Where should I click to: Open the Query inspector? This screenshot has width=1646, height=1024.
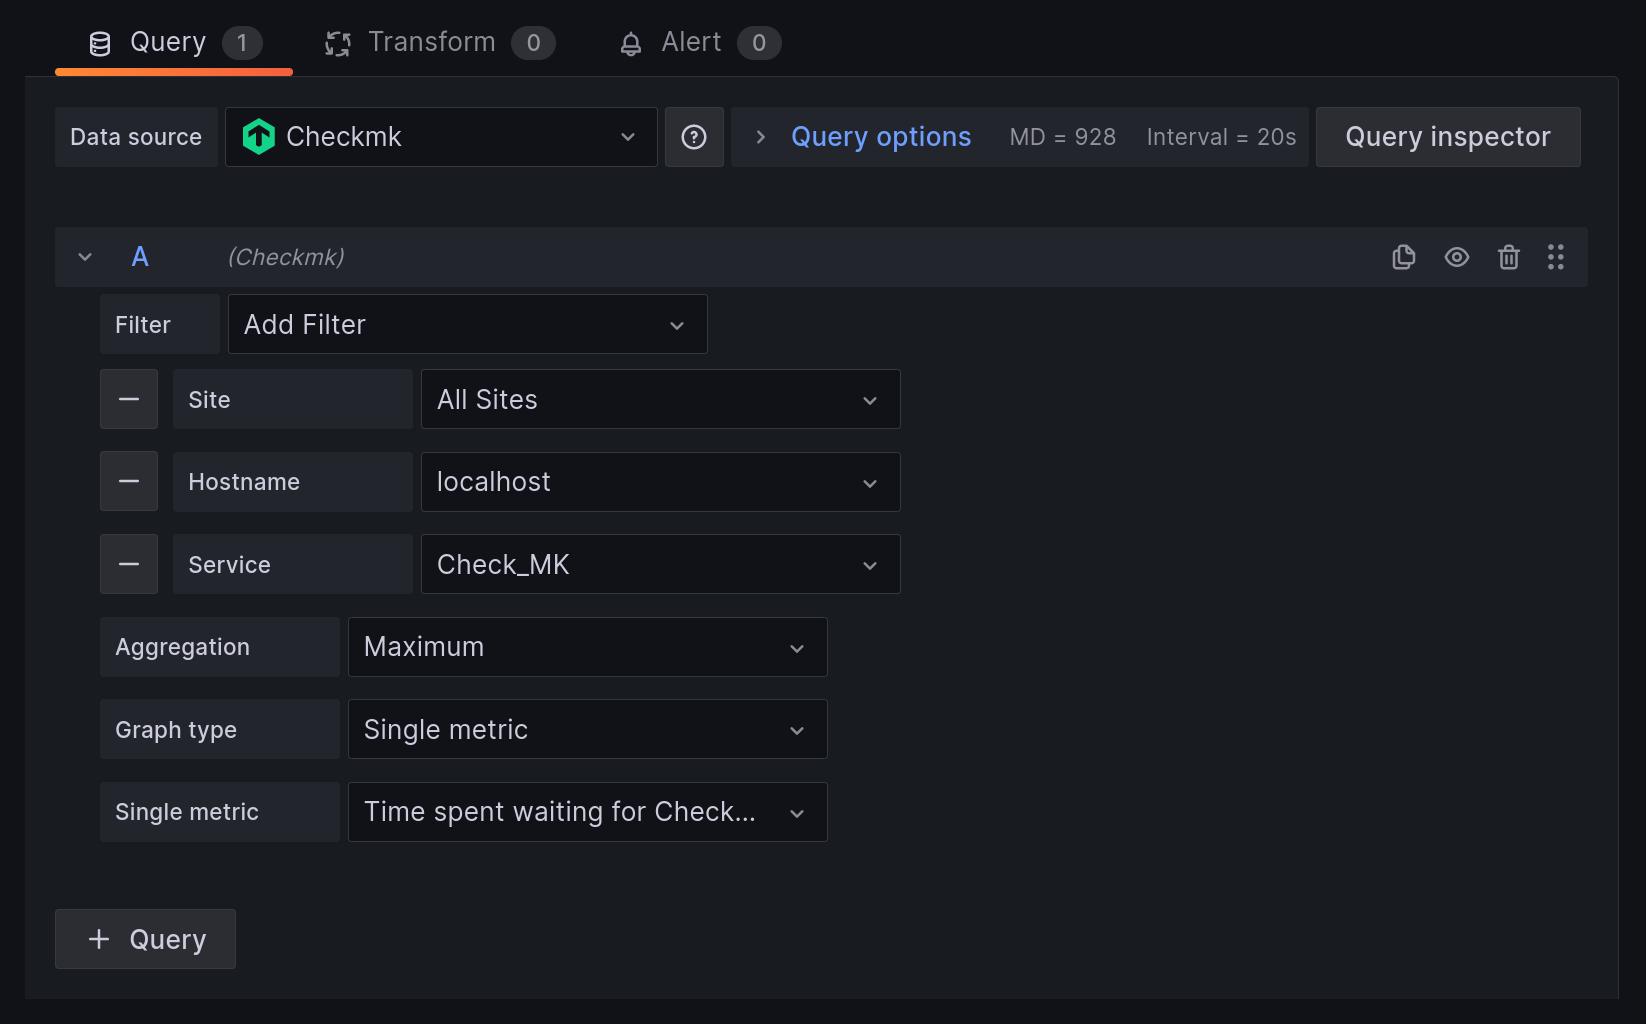[x=1448, y=137]
